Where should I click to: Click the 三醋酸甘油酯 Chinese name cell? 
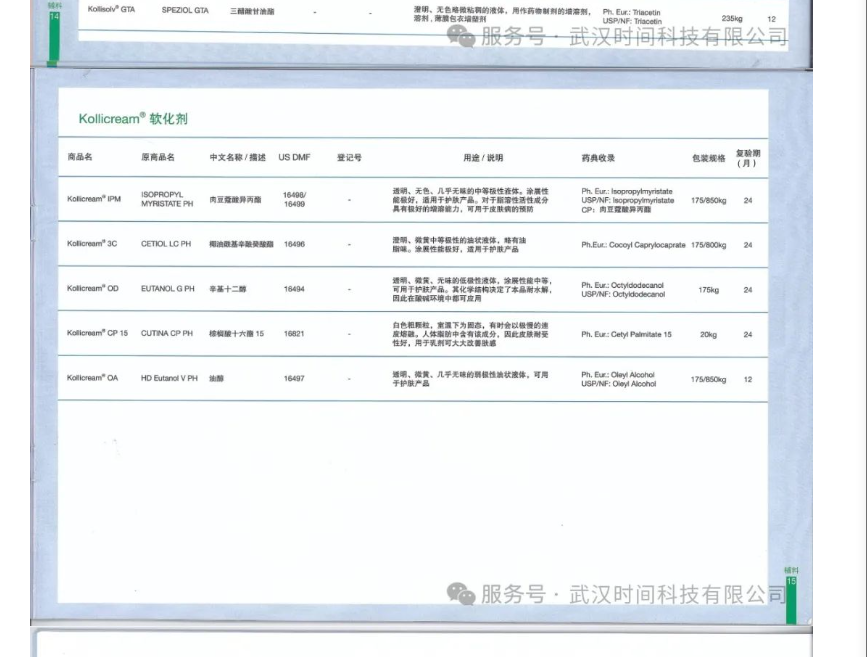click(x=252, y=12)
